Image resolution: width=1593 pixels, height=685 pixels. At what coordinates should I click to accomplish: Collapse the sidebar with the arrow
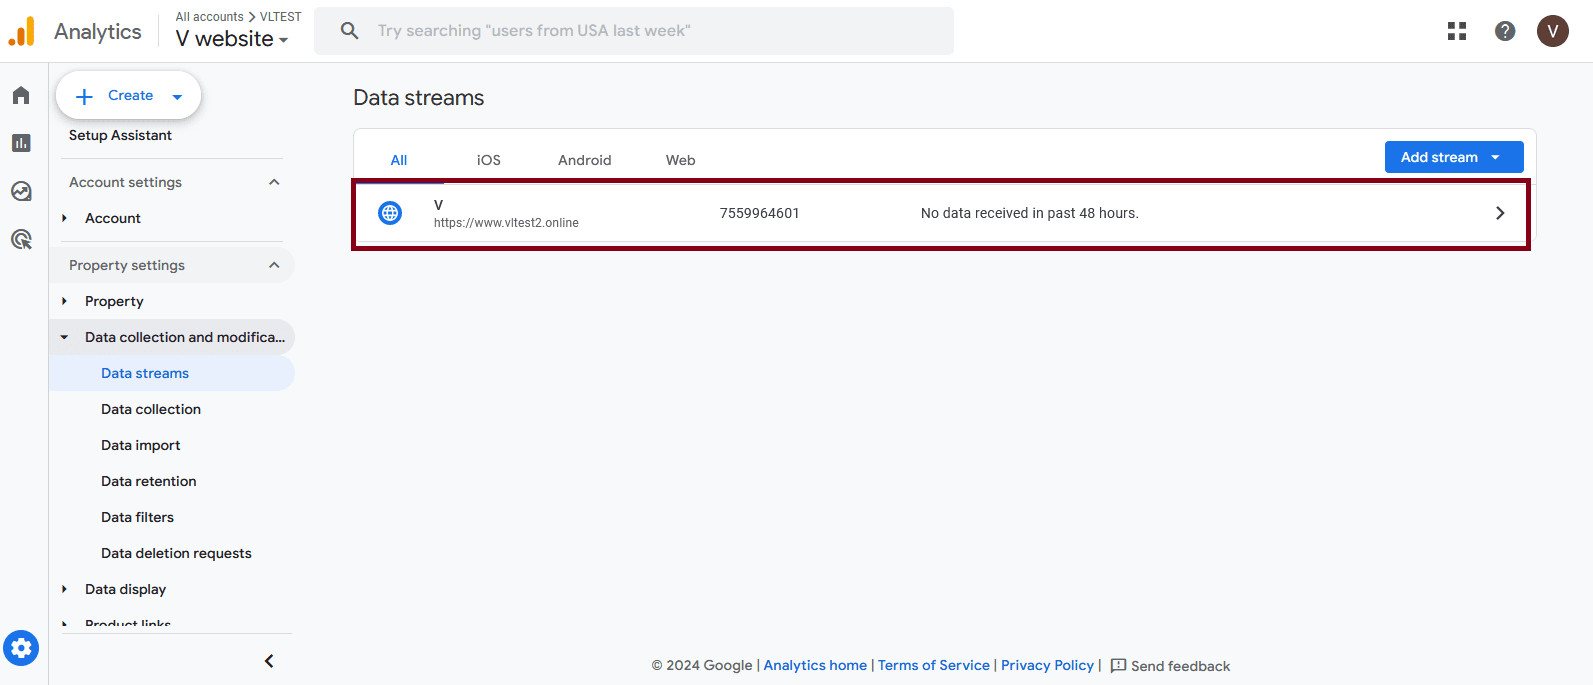[x=269, y=661]
